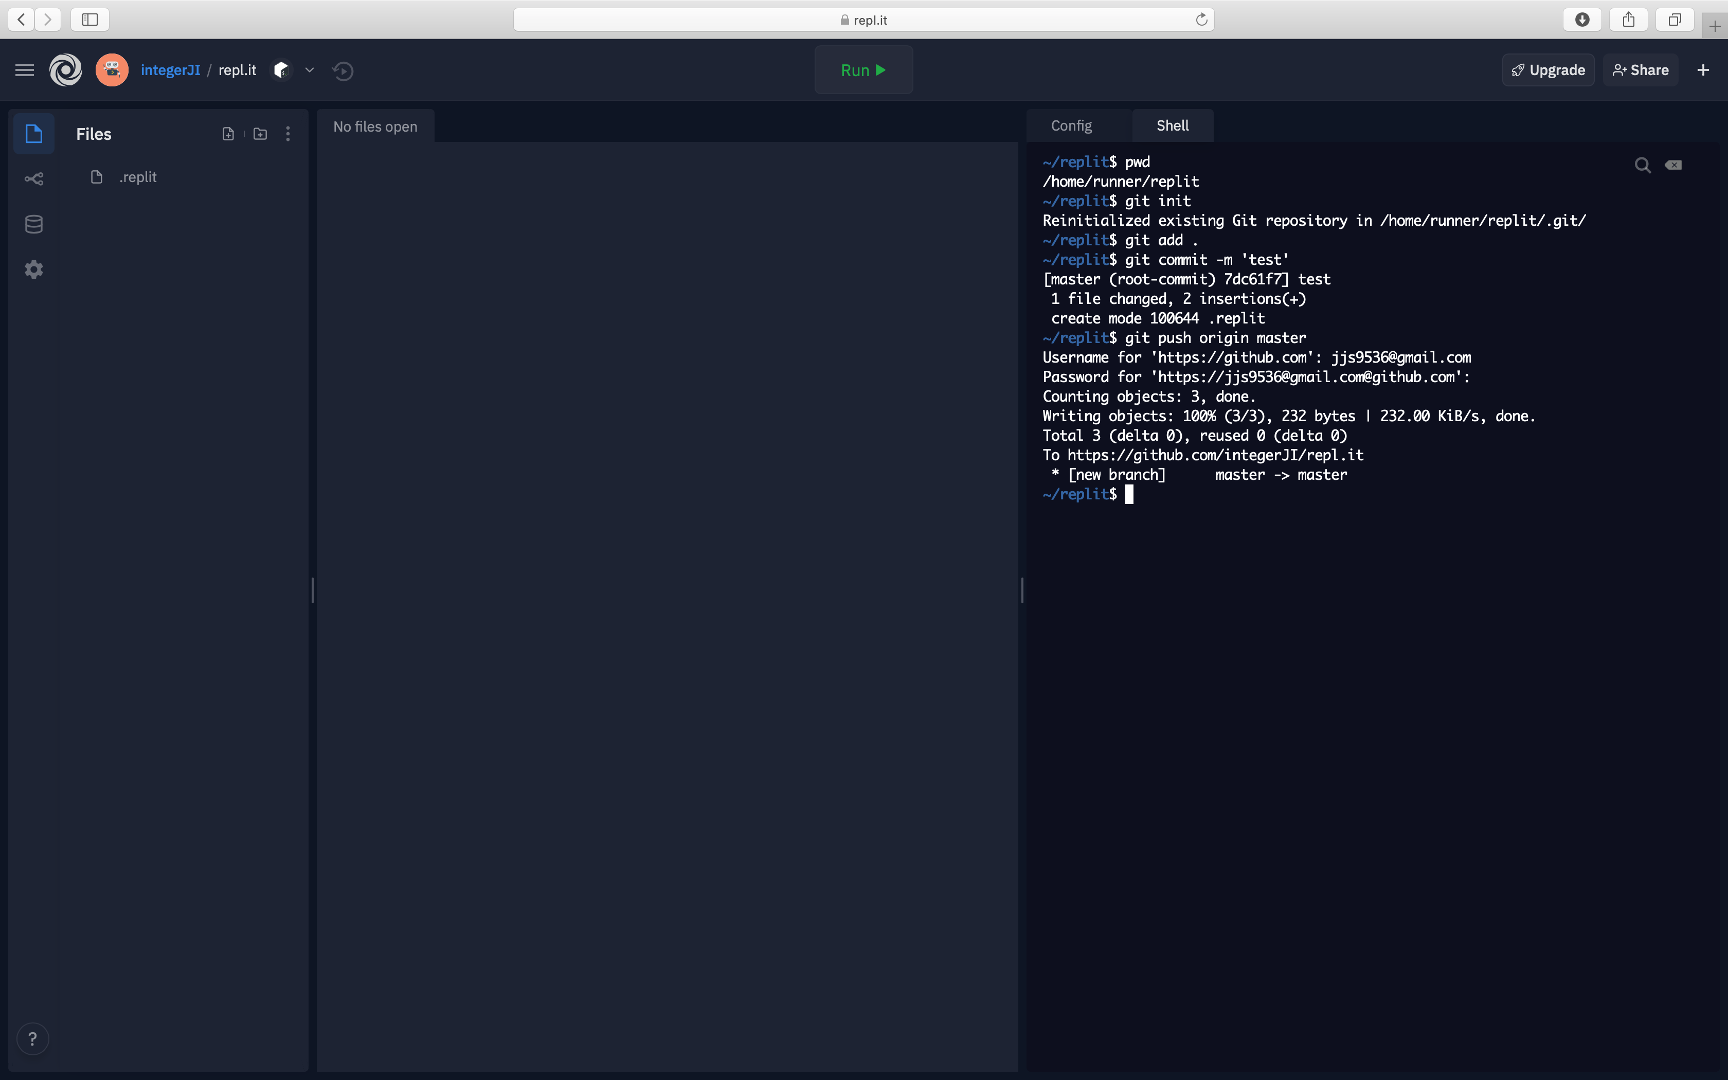Click the shell search magnifier icon

pyautogui.click(x=1642, y=165)
